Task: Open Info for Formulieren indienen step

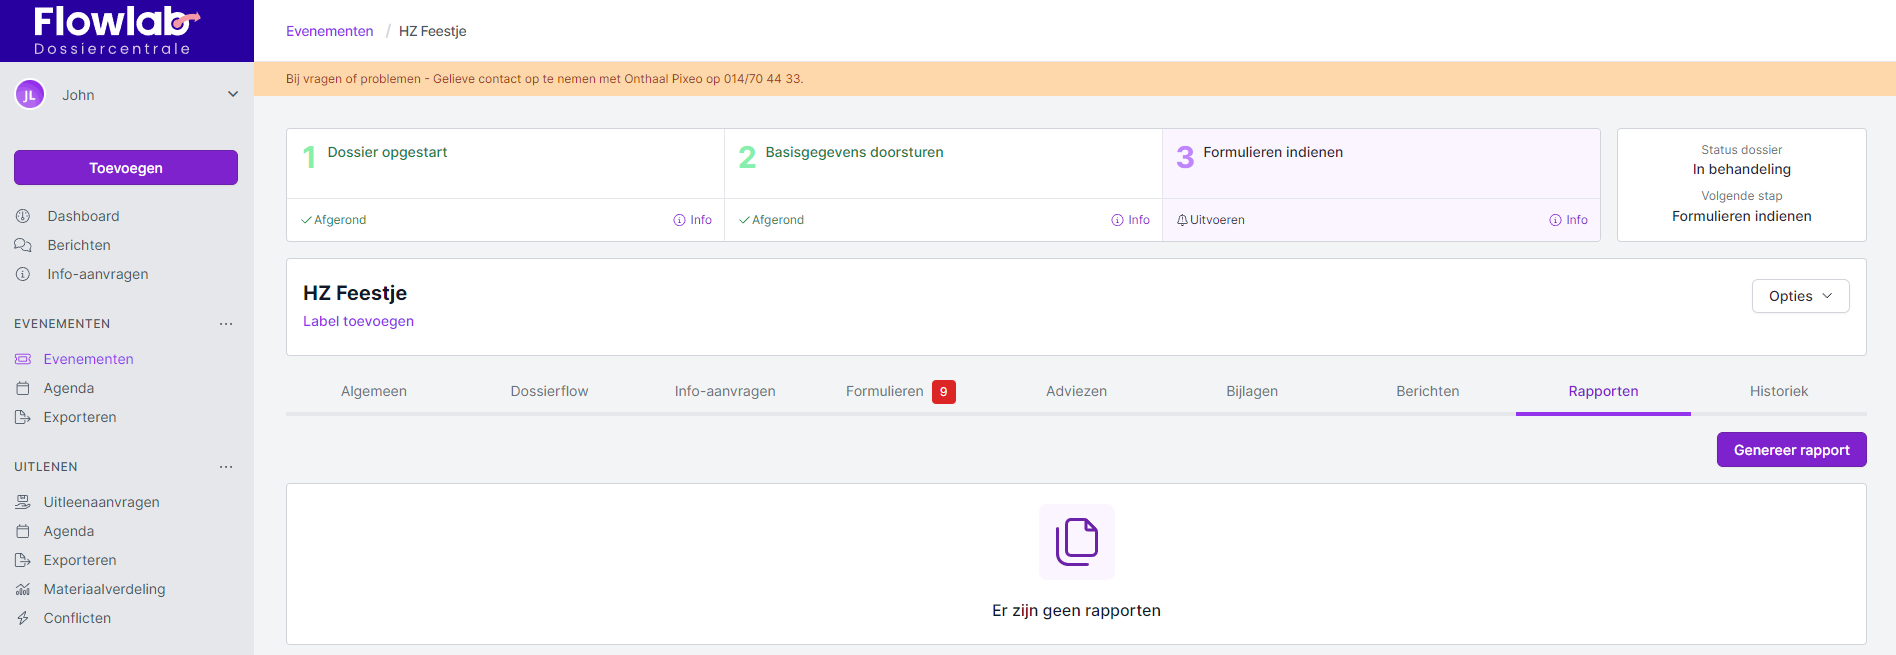Action: coord(1568,220)
